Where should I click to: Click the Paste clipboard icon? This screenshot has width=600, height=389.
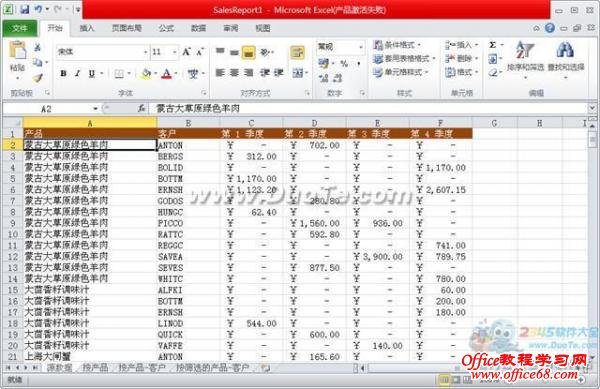17,51
